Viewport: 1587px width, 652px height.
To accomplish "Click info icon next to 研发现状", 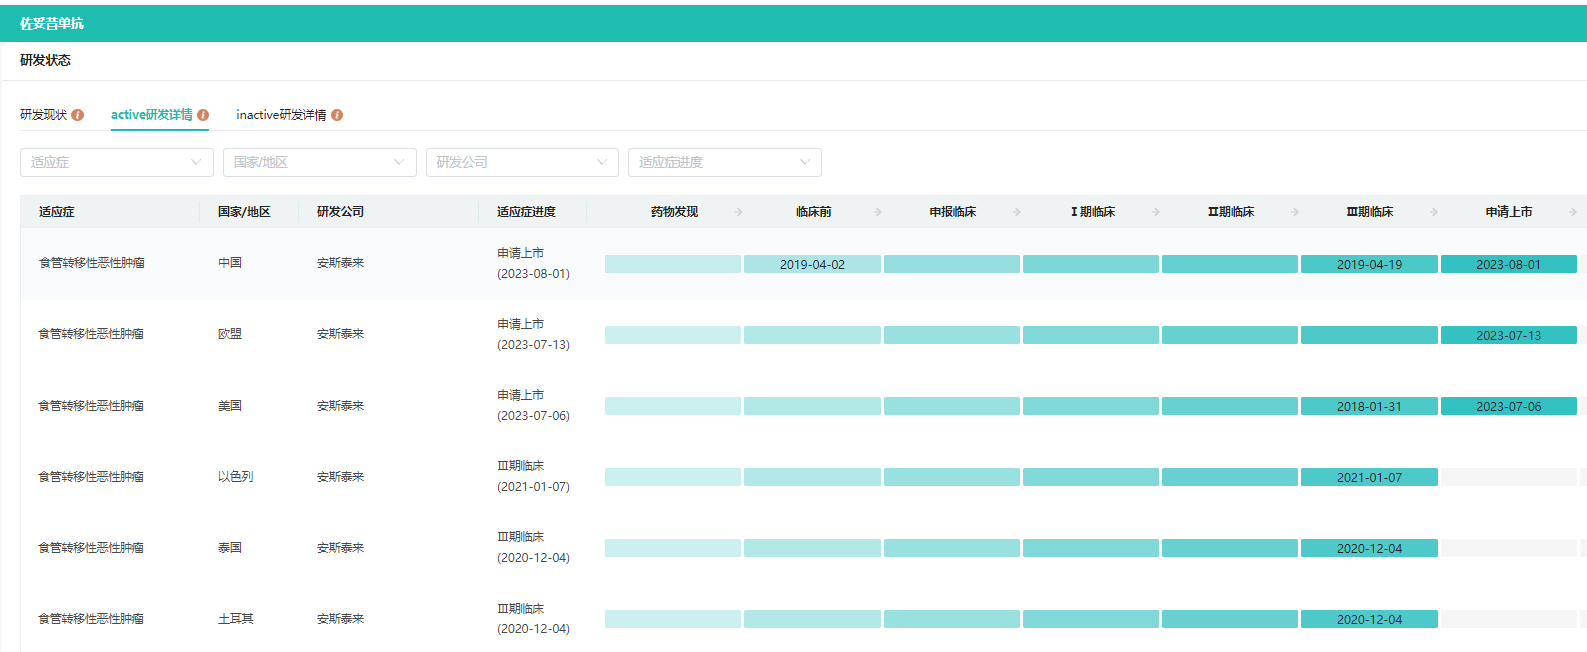I will [78, 115].
